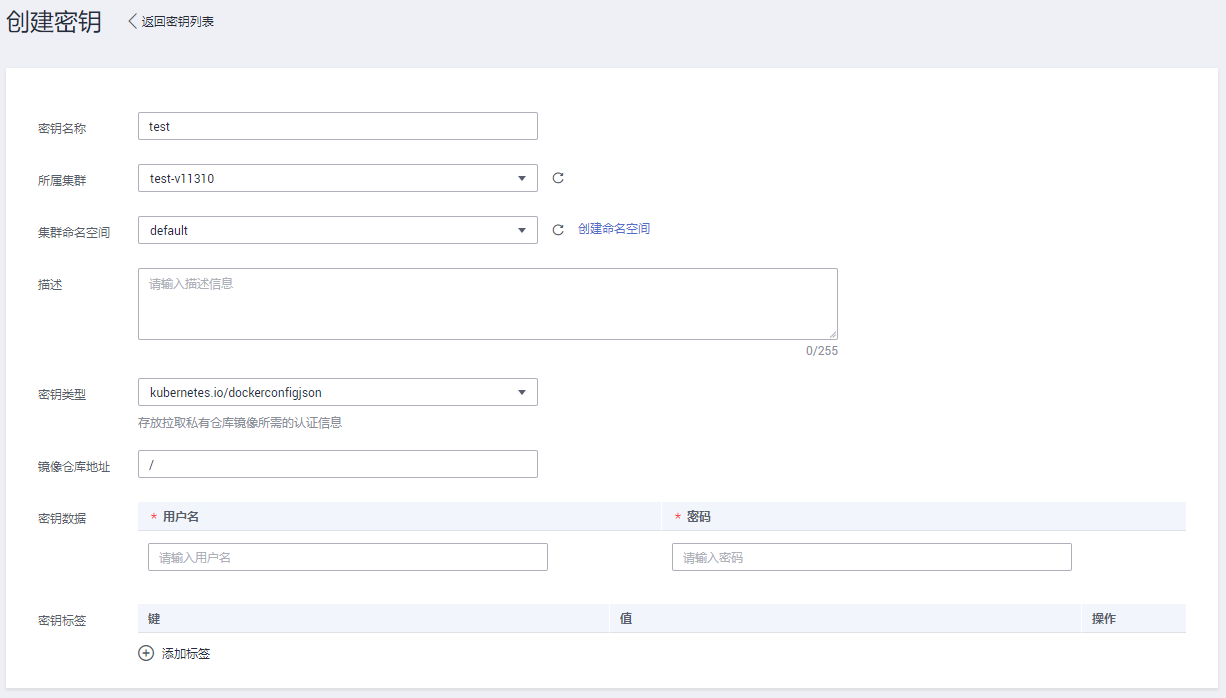
Task: Click the 操作 column header
Action: pos(1103,619)
